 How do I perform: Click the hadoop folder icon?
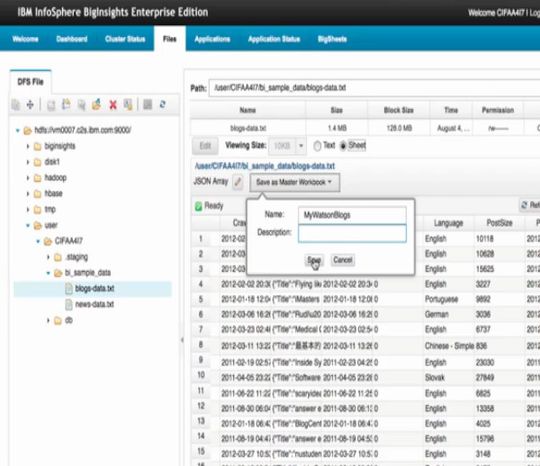tap(38, 178)
